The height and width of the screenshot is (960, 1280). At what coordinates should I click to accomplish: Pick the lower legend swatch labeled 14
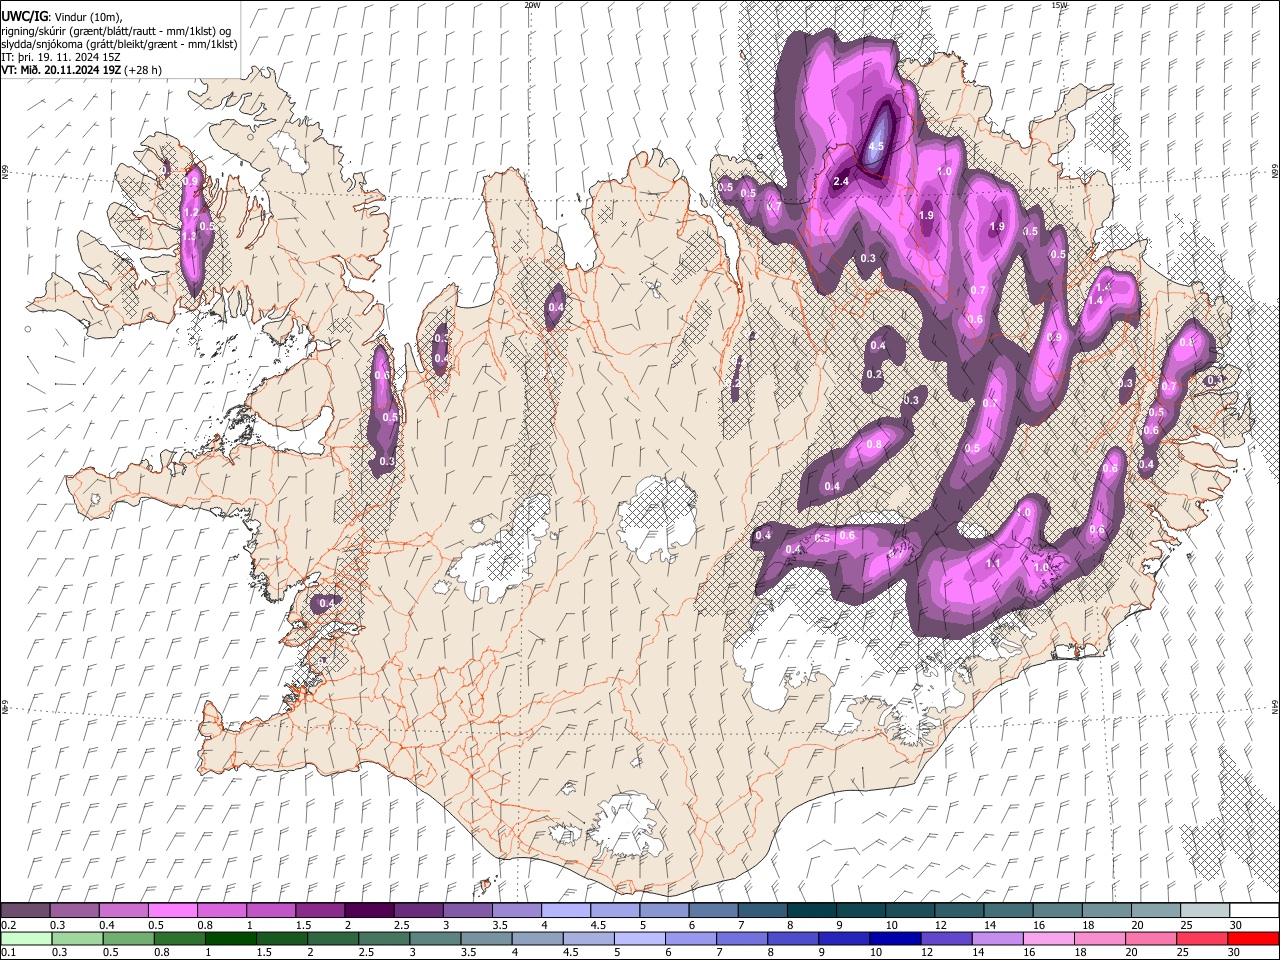996,938
